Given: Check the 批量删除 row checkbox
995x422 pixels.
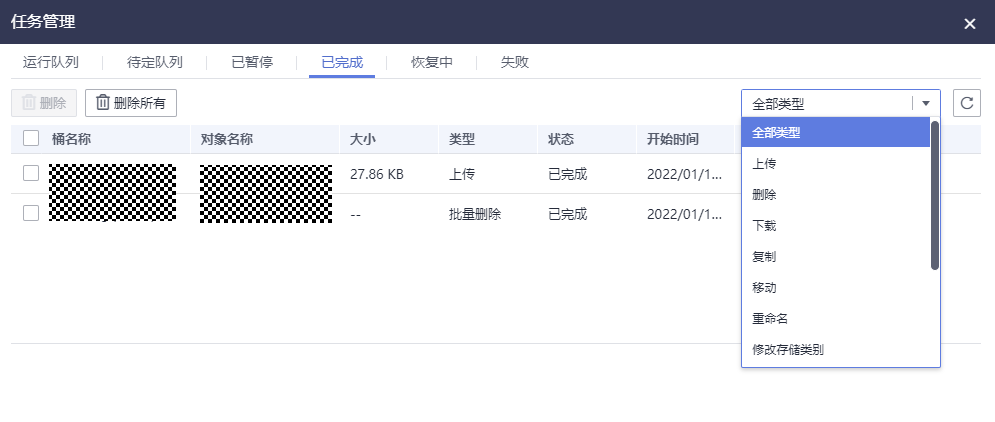Looking at the screenshot, I should tap(31, 213).
